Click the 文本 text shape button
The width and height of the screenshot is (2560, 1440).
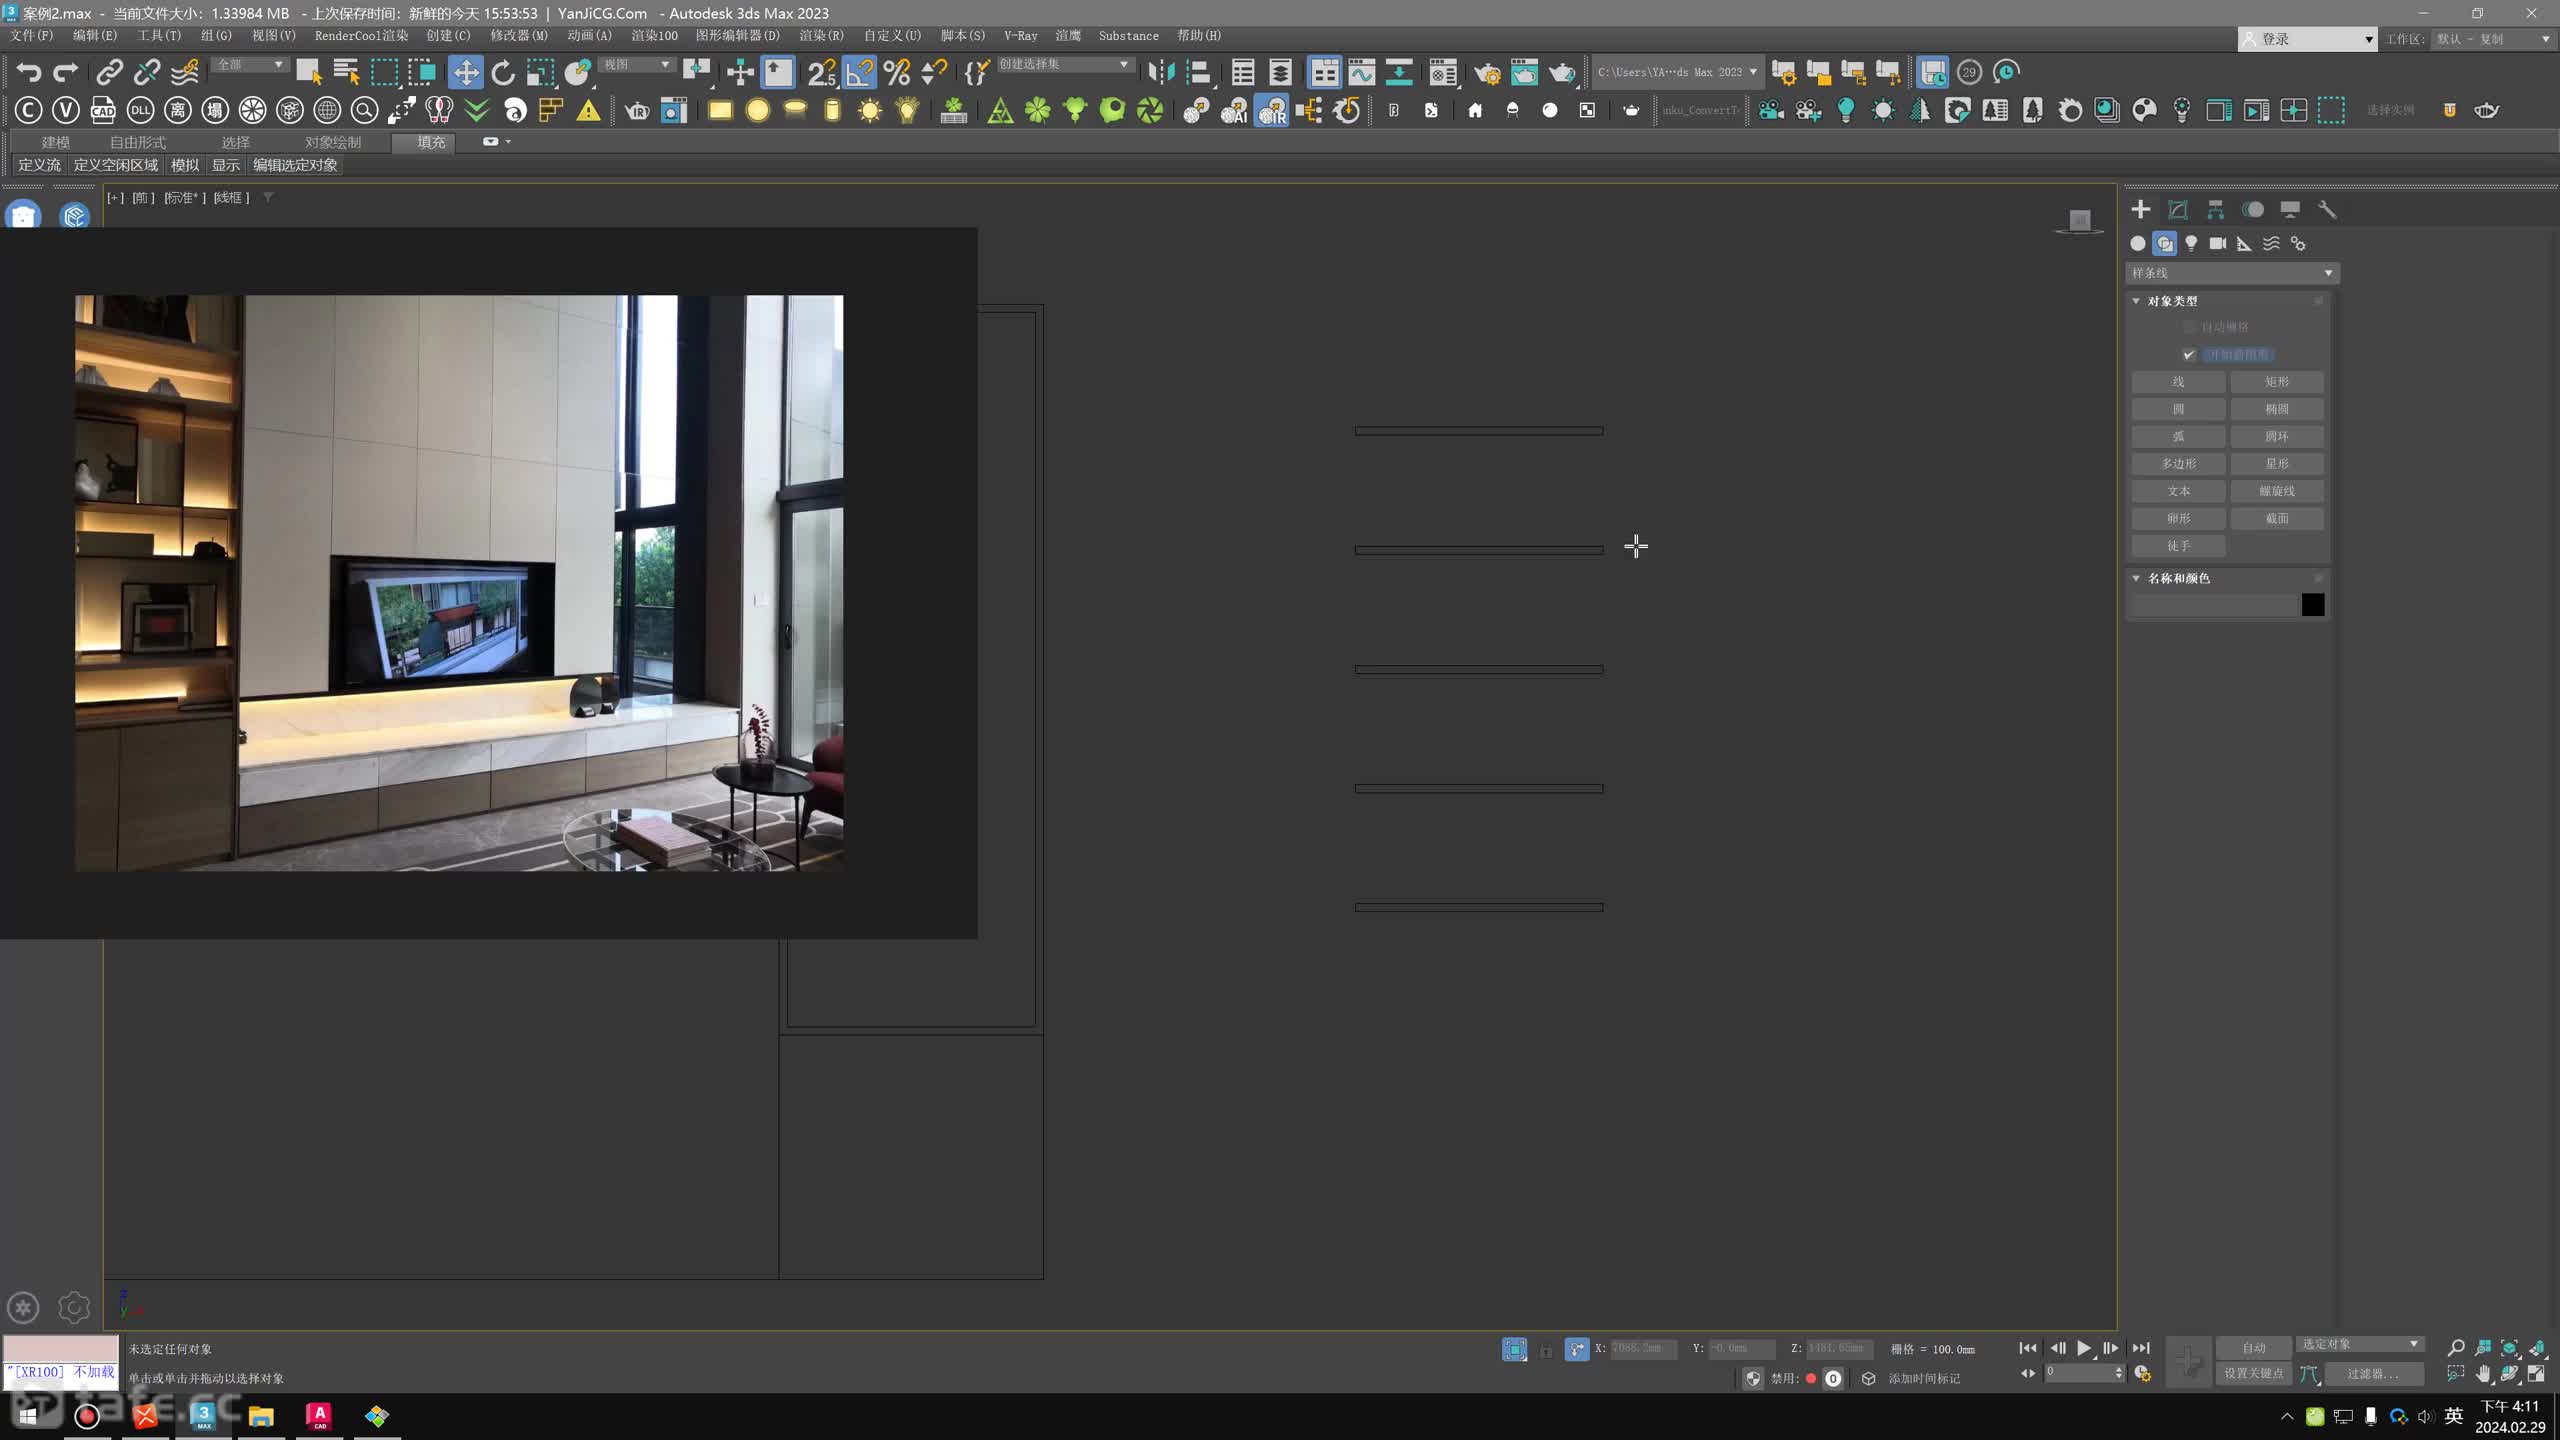[2179, 491]
